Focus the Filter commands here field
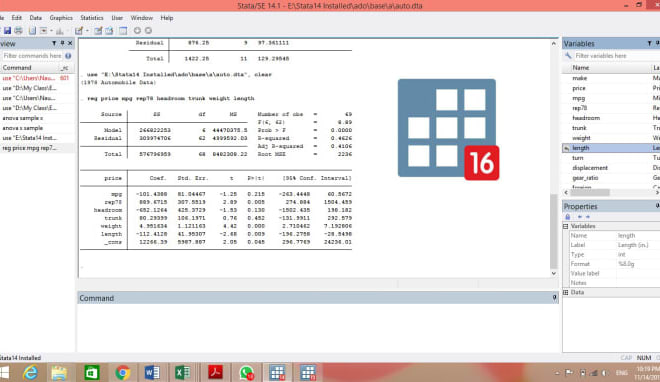 (32, 56)
